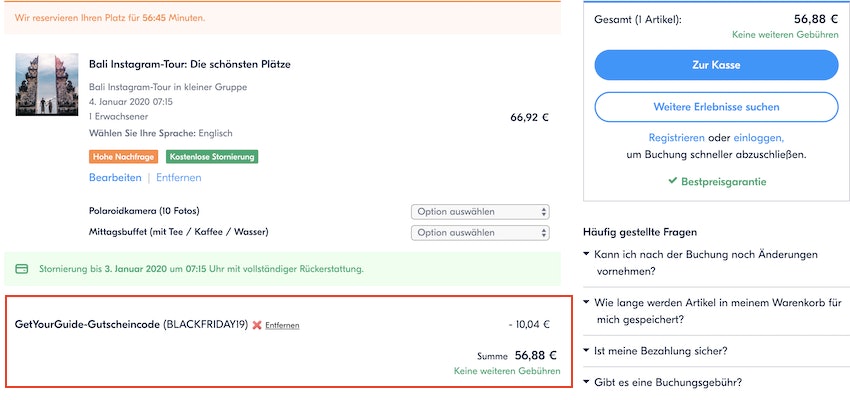Image resolution: width=850 pixels, height=400 pixels.
Task: Open the Bali tour thumbnail image
Action: 47,85
